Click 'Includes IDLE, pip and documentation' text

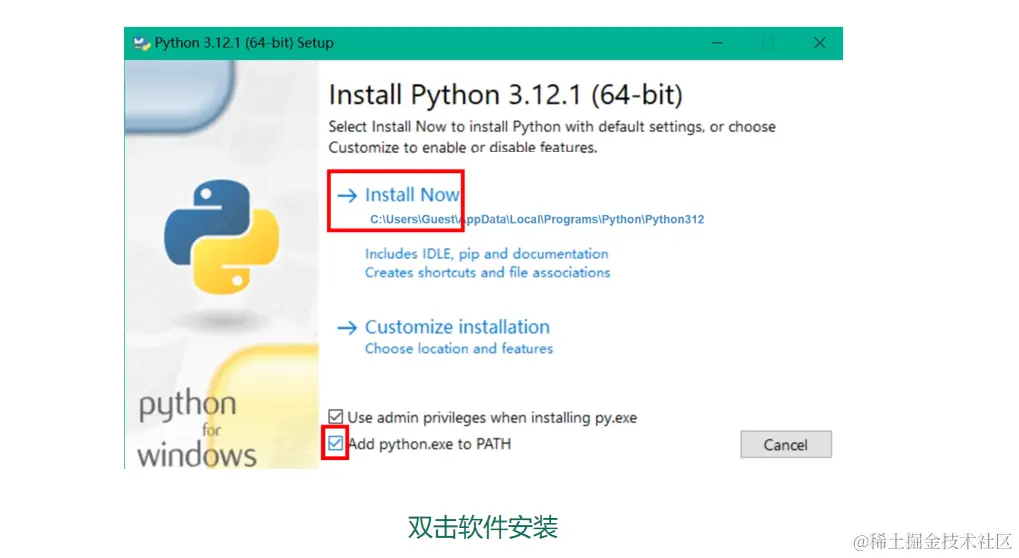[x=486, y=254]
